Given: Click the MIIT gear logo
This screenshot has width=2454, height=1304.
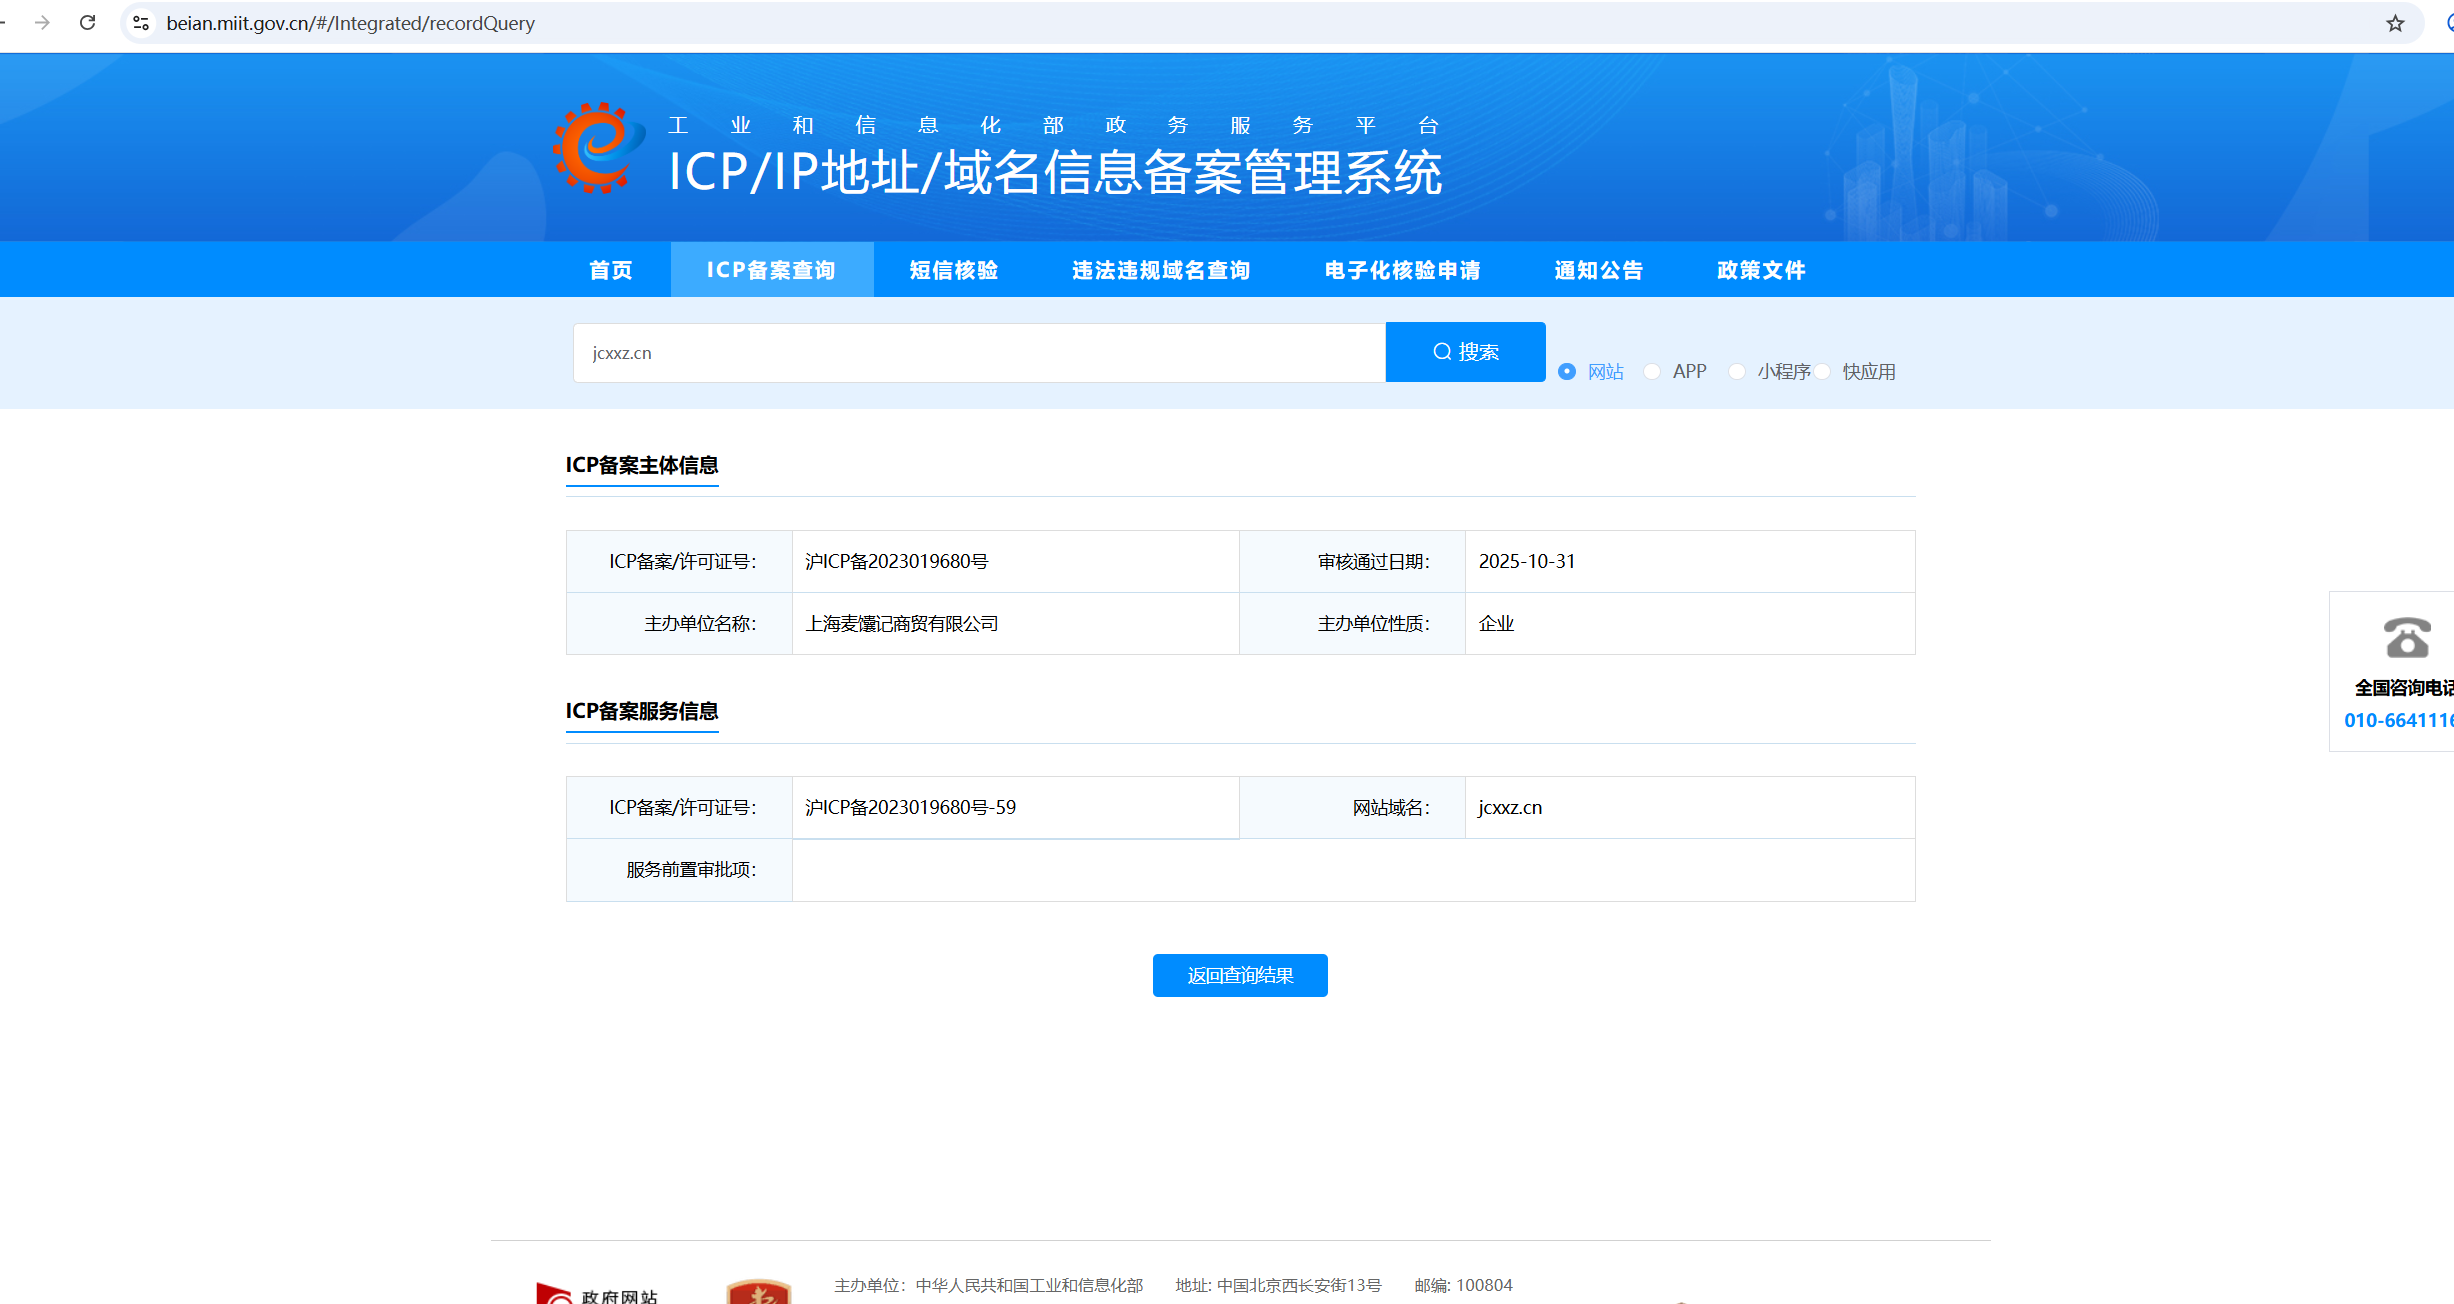Looking at the screenshot, I should pyautogui.click(x=597, y=148).
